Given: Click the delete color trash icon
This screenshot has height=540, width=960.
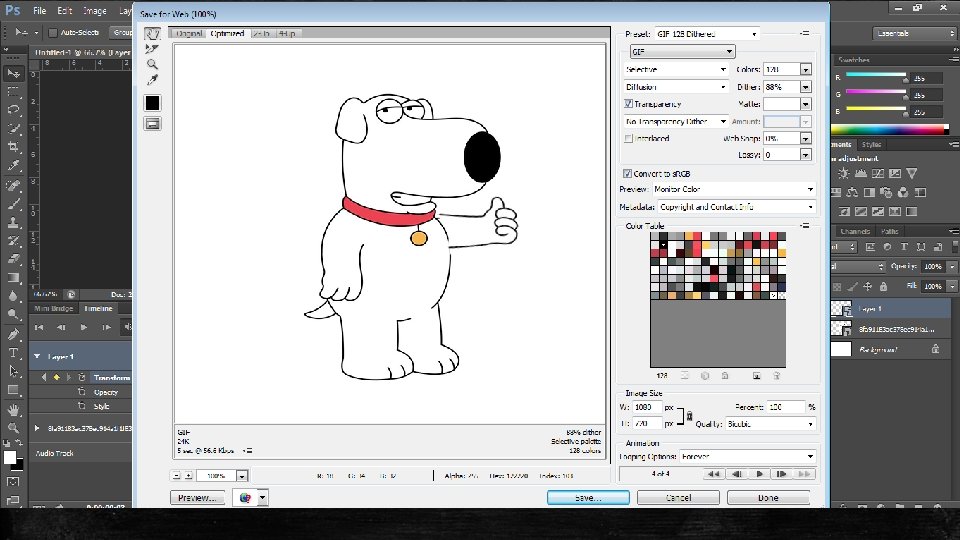Looking at the screenshot, I should 776,375.
